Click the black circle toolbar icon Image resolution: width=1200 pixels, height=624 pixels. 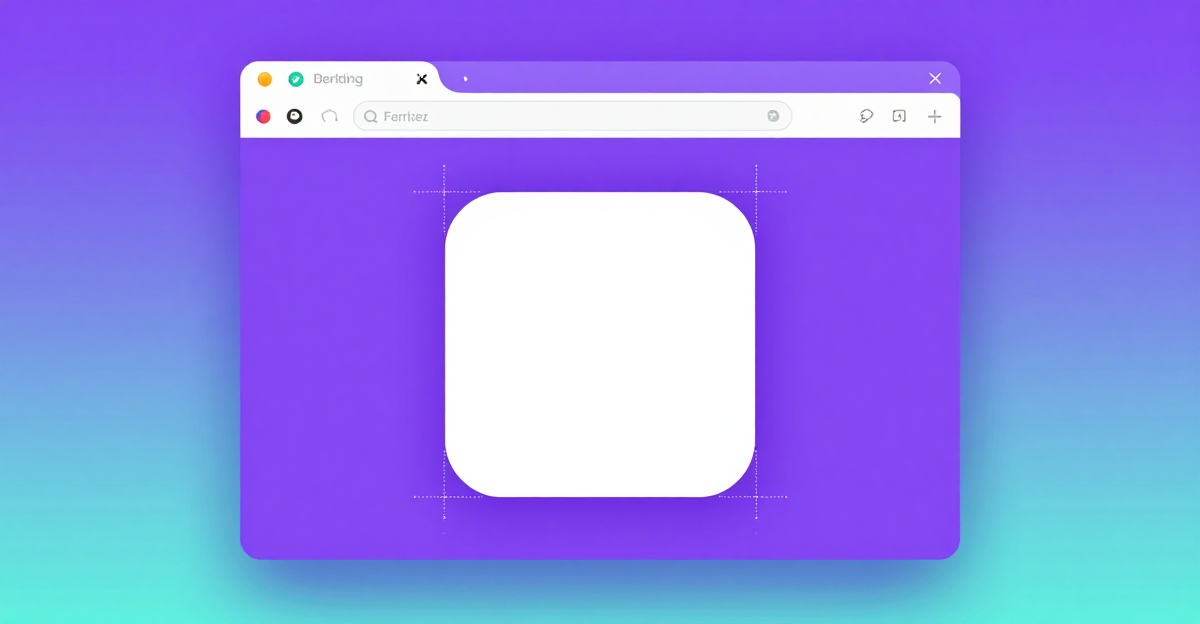[295, 116]
